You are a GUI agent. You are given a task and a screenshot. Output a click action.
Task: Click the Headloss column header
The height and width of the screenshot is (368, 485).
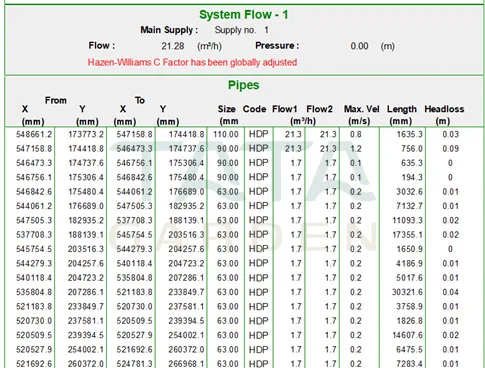click(444, 109)
